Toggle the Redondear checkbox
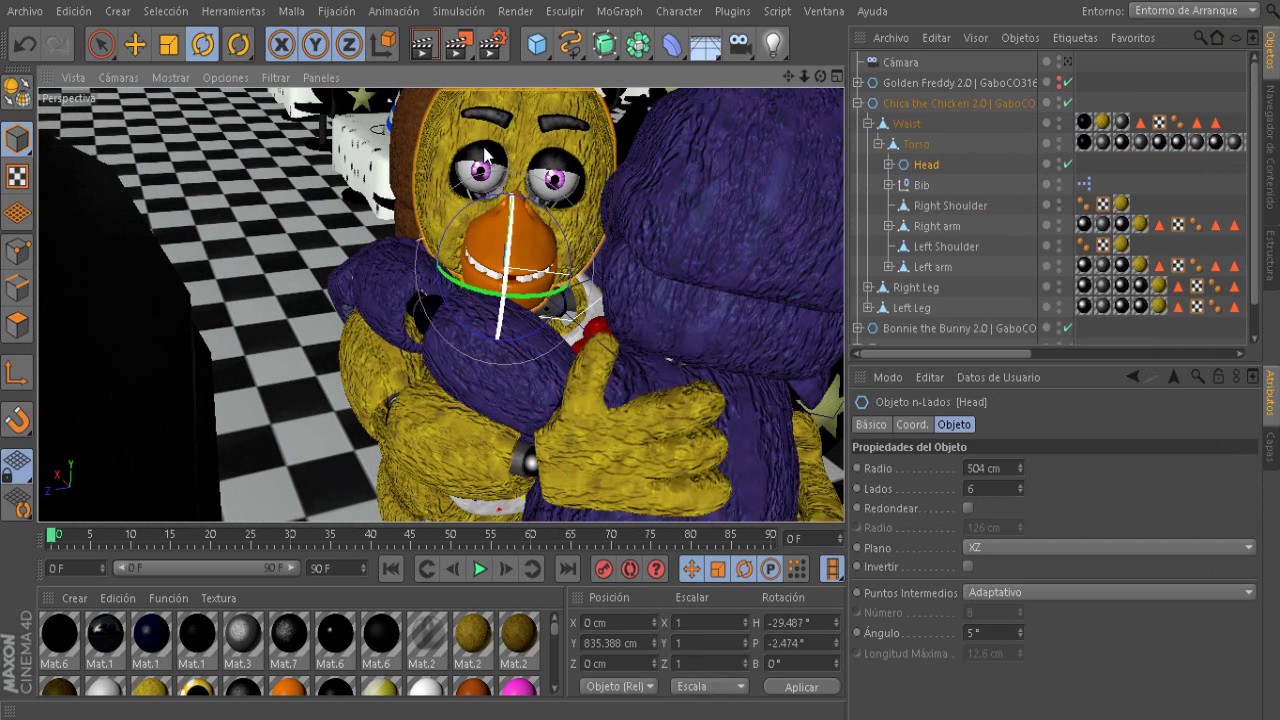The image size is (1280, 720). pos(968,508)
